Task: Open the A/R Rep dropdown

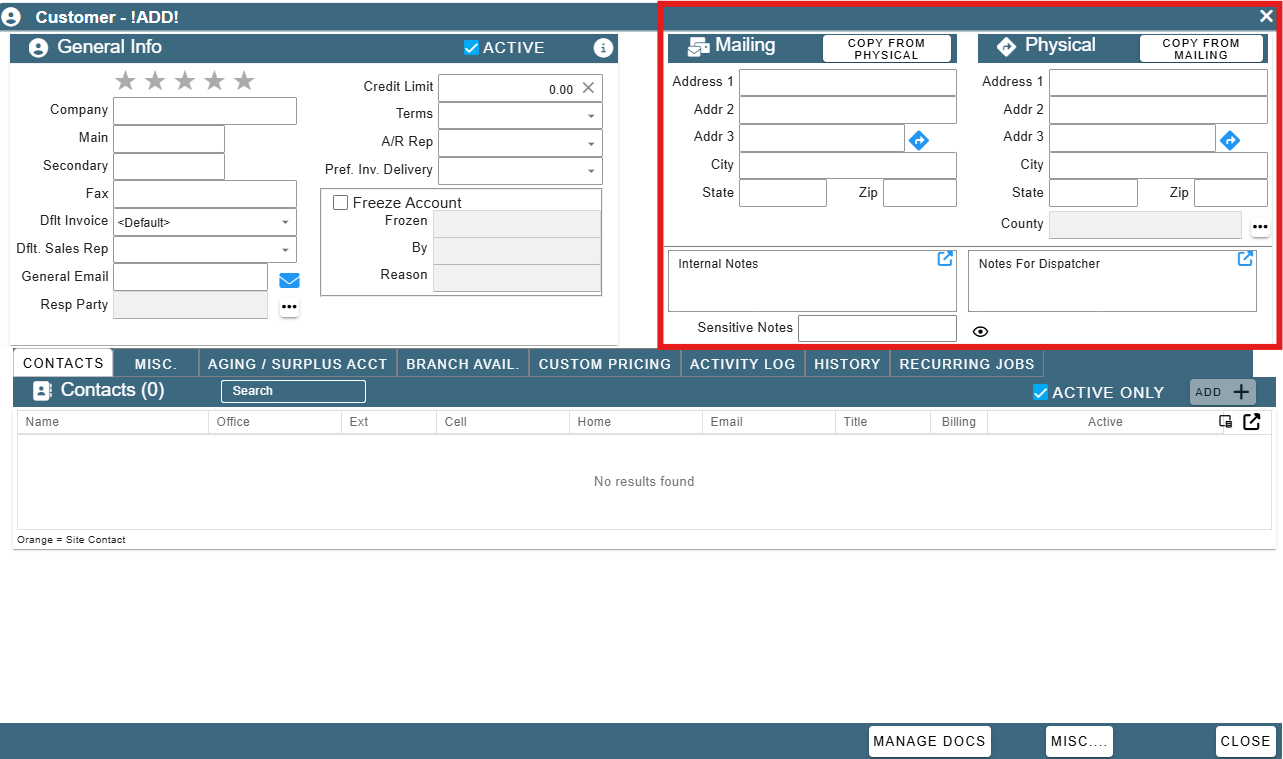Action: pos(590,144)
